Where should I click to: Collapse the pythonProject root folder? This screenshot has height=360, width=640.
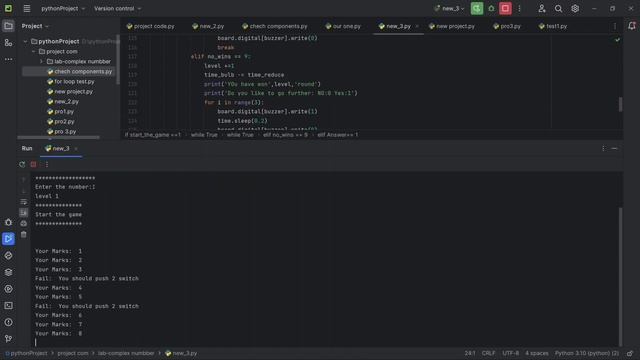pyautogui.click(x=25, y=42)
